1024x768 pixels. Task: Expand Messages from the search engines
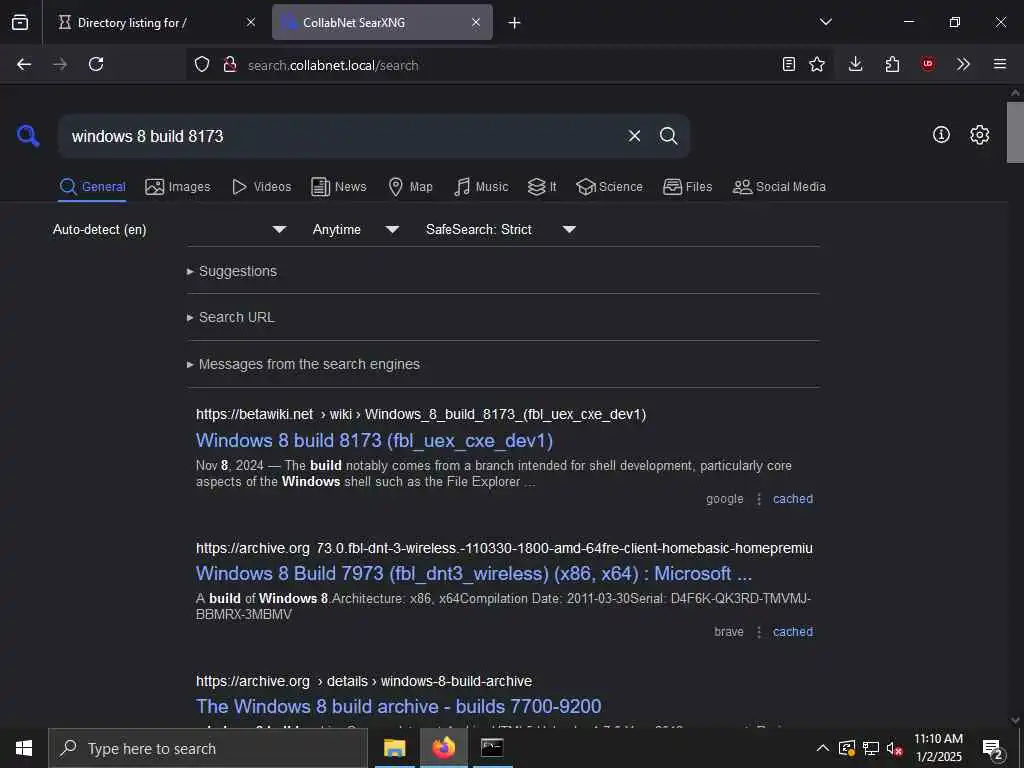click(303, 364)
